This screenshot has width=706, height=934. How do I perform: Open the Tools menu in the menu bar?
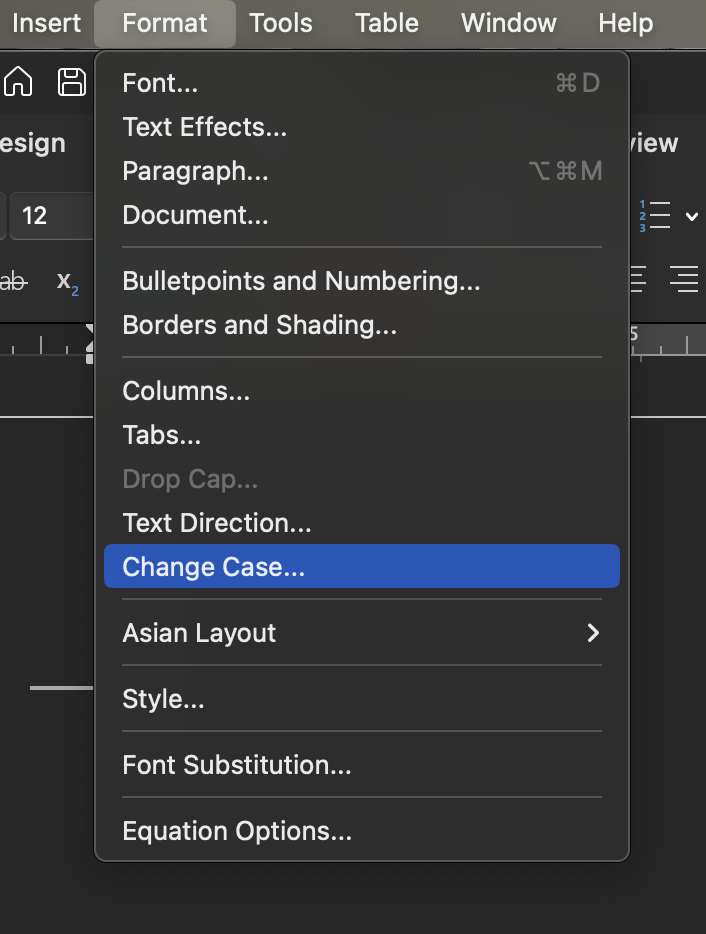tap(281, 22)
